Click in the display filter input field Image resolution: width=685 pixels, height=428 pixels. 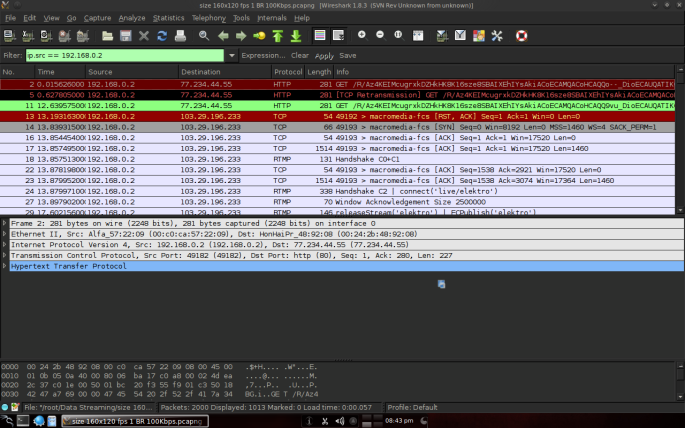(125, 55)
